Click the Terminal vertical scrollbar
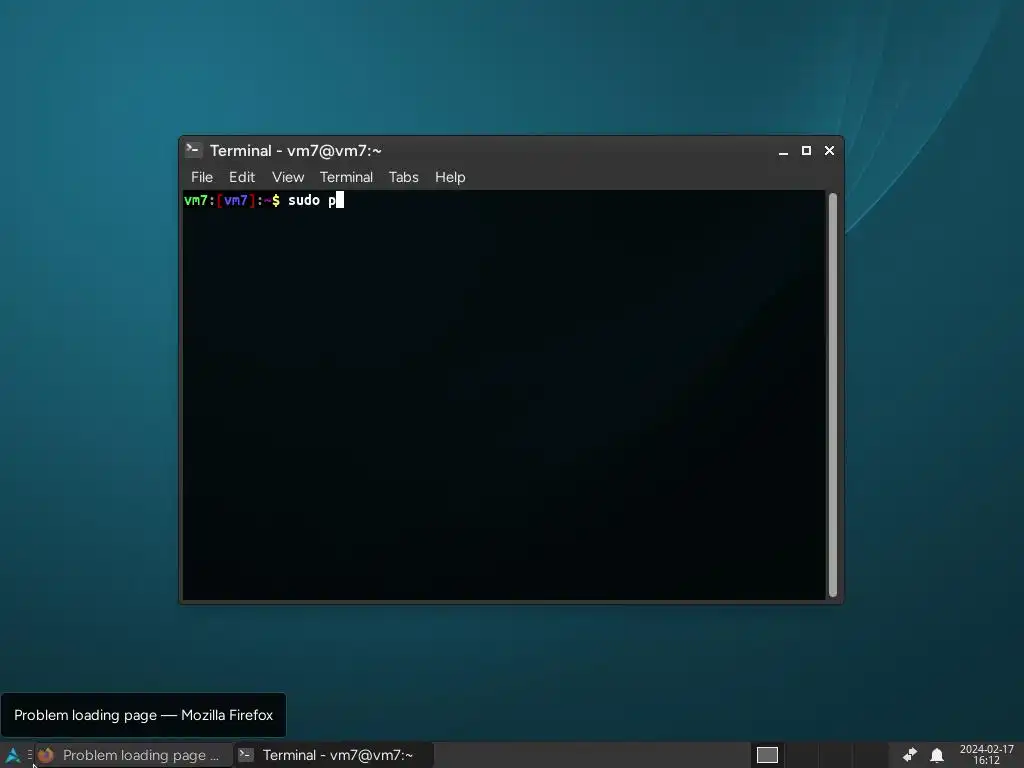Image resolution: width=1024 pixels, height=768 pixels. click(x=833, y=394)
